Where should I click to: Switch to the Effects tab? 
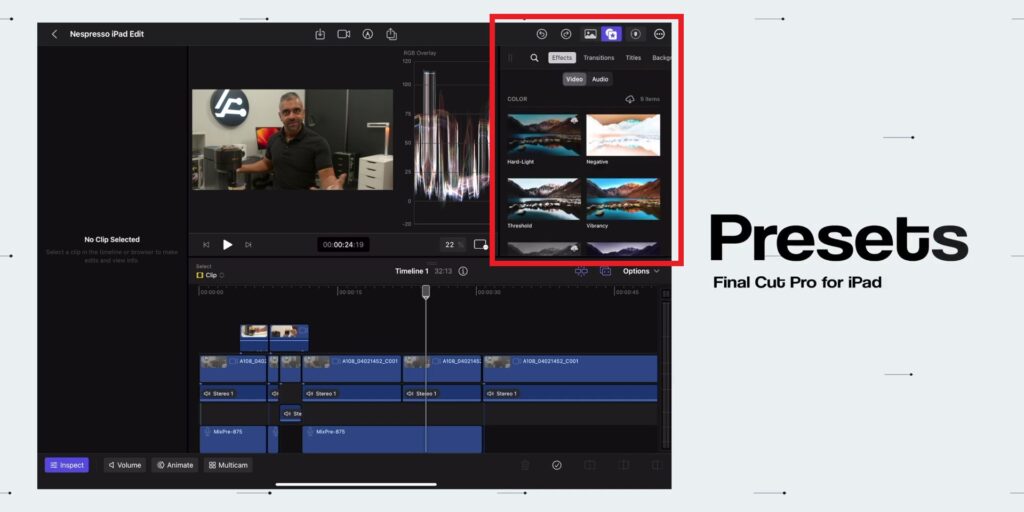point(562,57)
